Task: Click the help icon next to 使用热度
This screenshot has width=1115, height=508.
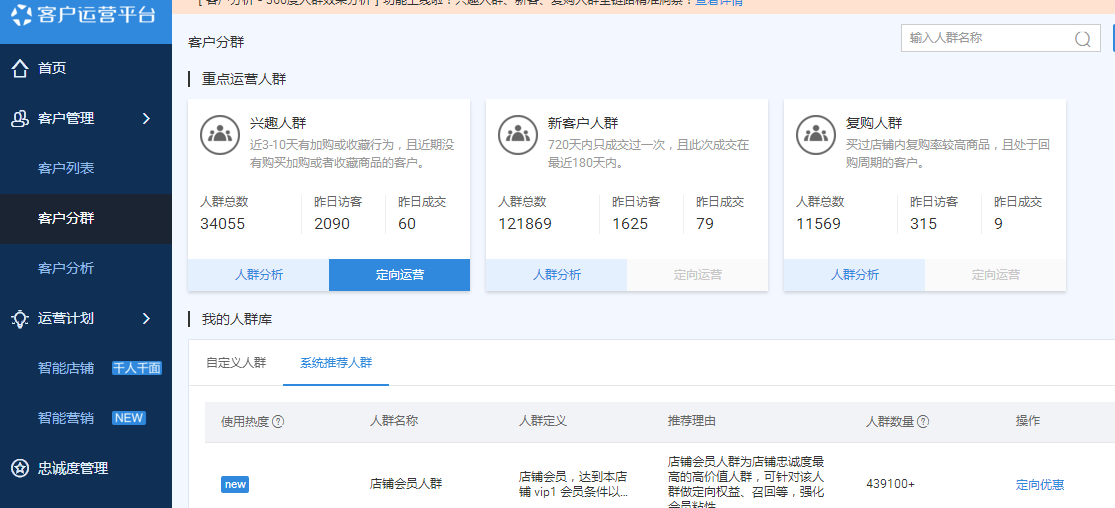Action: pyautogui.click(x=278, y=422)
